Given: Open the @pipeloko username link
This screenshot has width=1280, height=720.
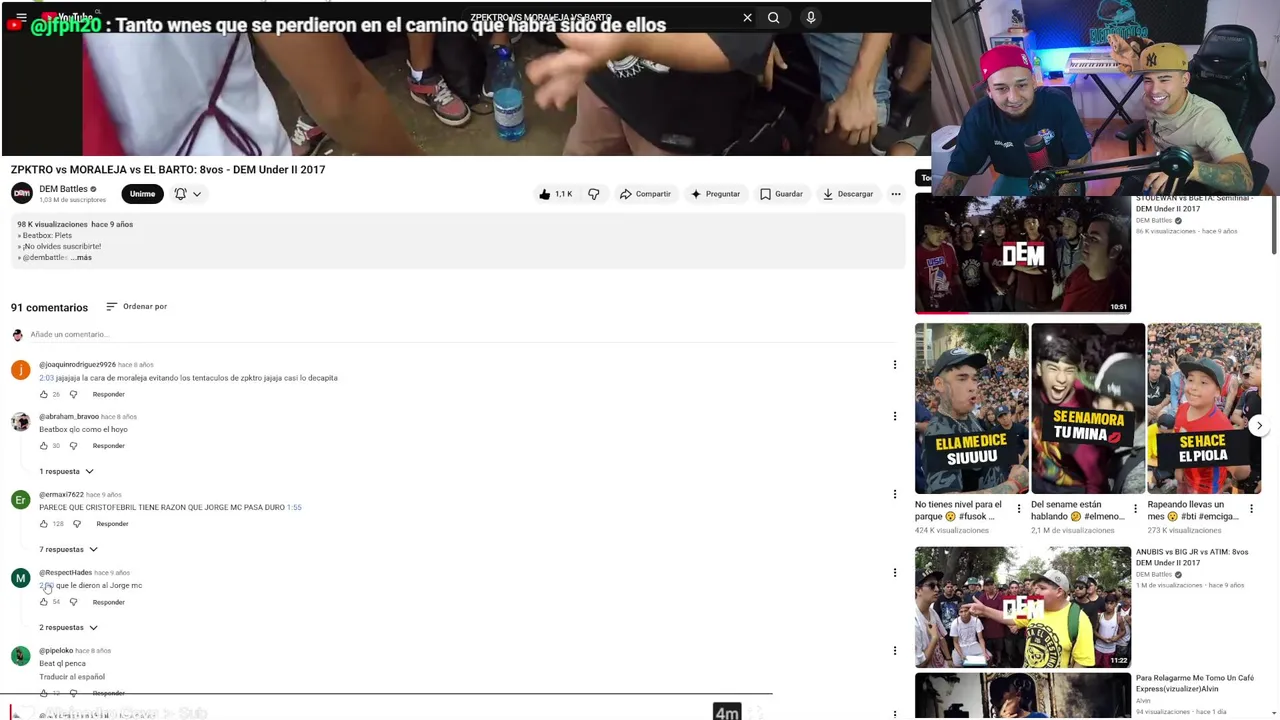Looking at the screenshot, I should (x=56, y=651).
